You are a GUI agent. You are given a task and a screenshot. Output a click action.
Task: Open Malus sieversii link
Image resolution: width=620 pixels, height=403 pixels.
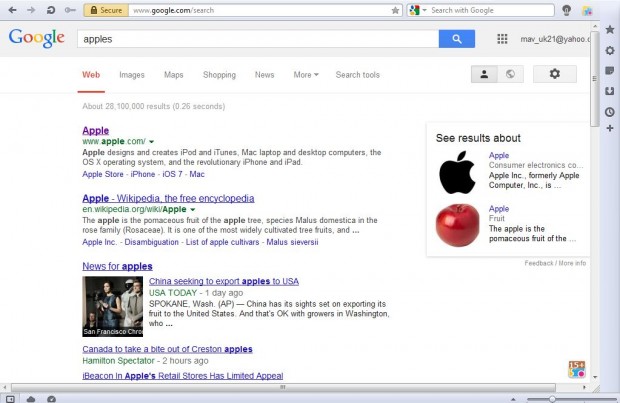click(x=292, y=242)
